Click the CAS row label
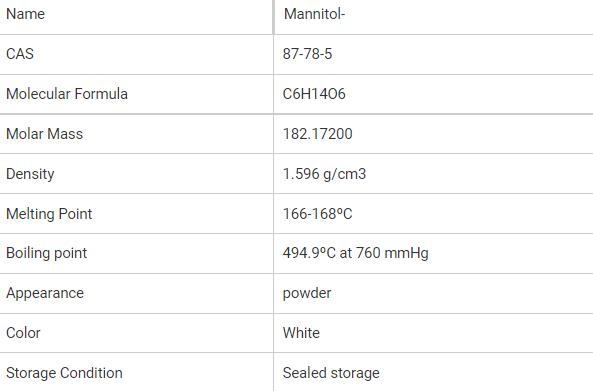593x391 pixels. pyautogui.click(x=20, y=54)
